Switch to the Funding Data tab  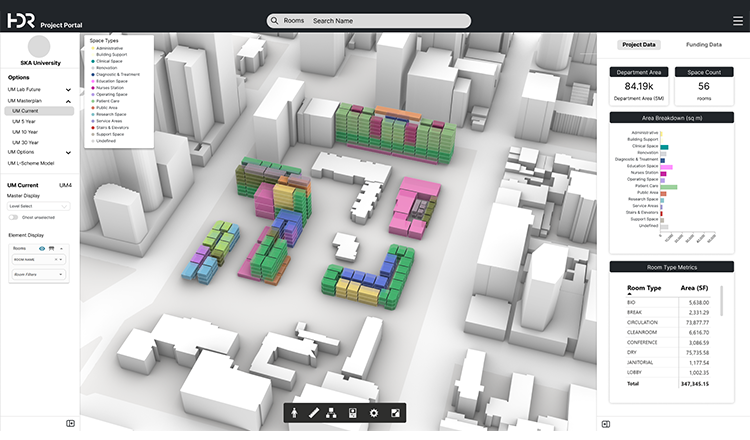tap(705, 45)
